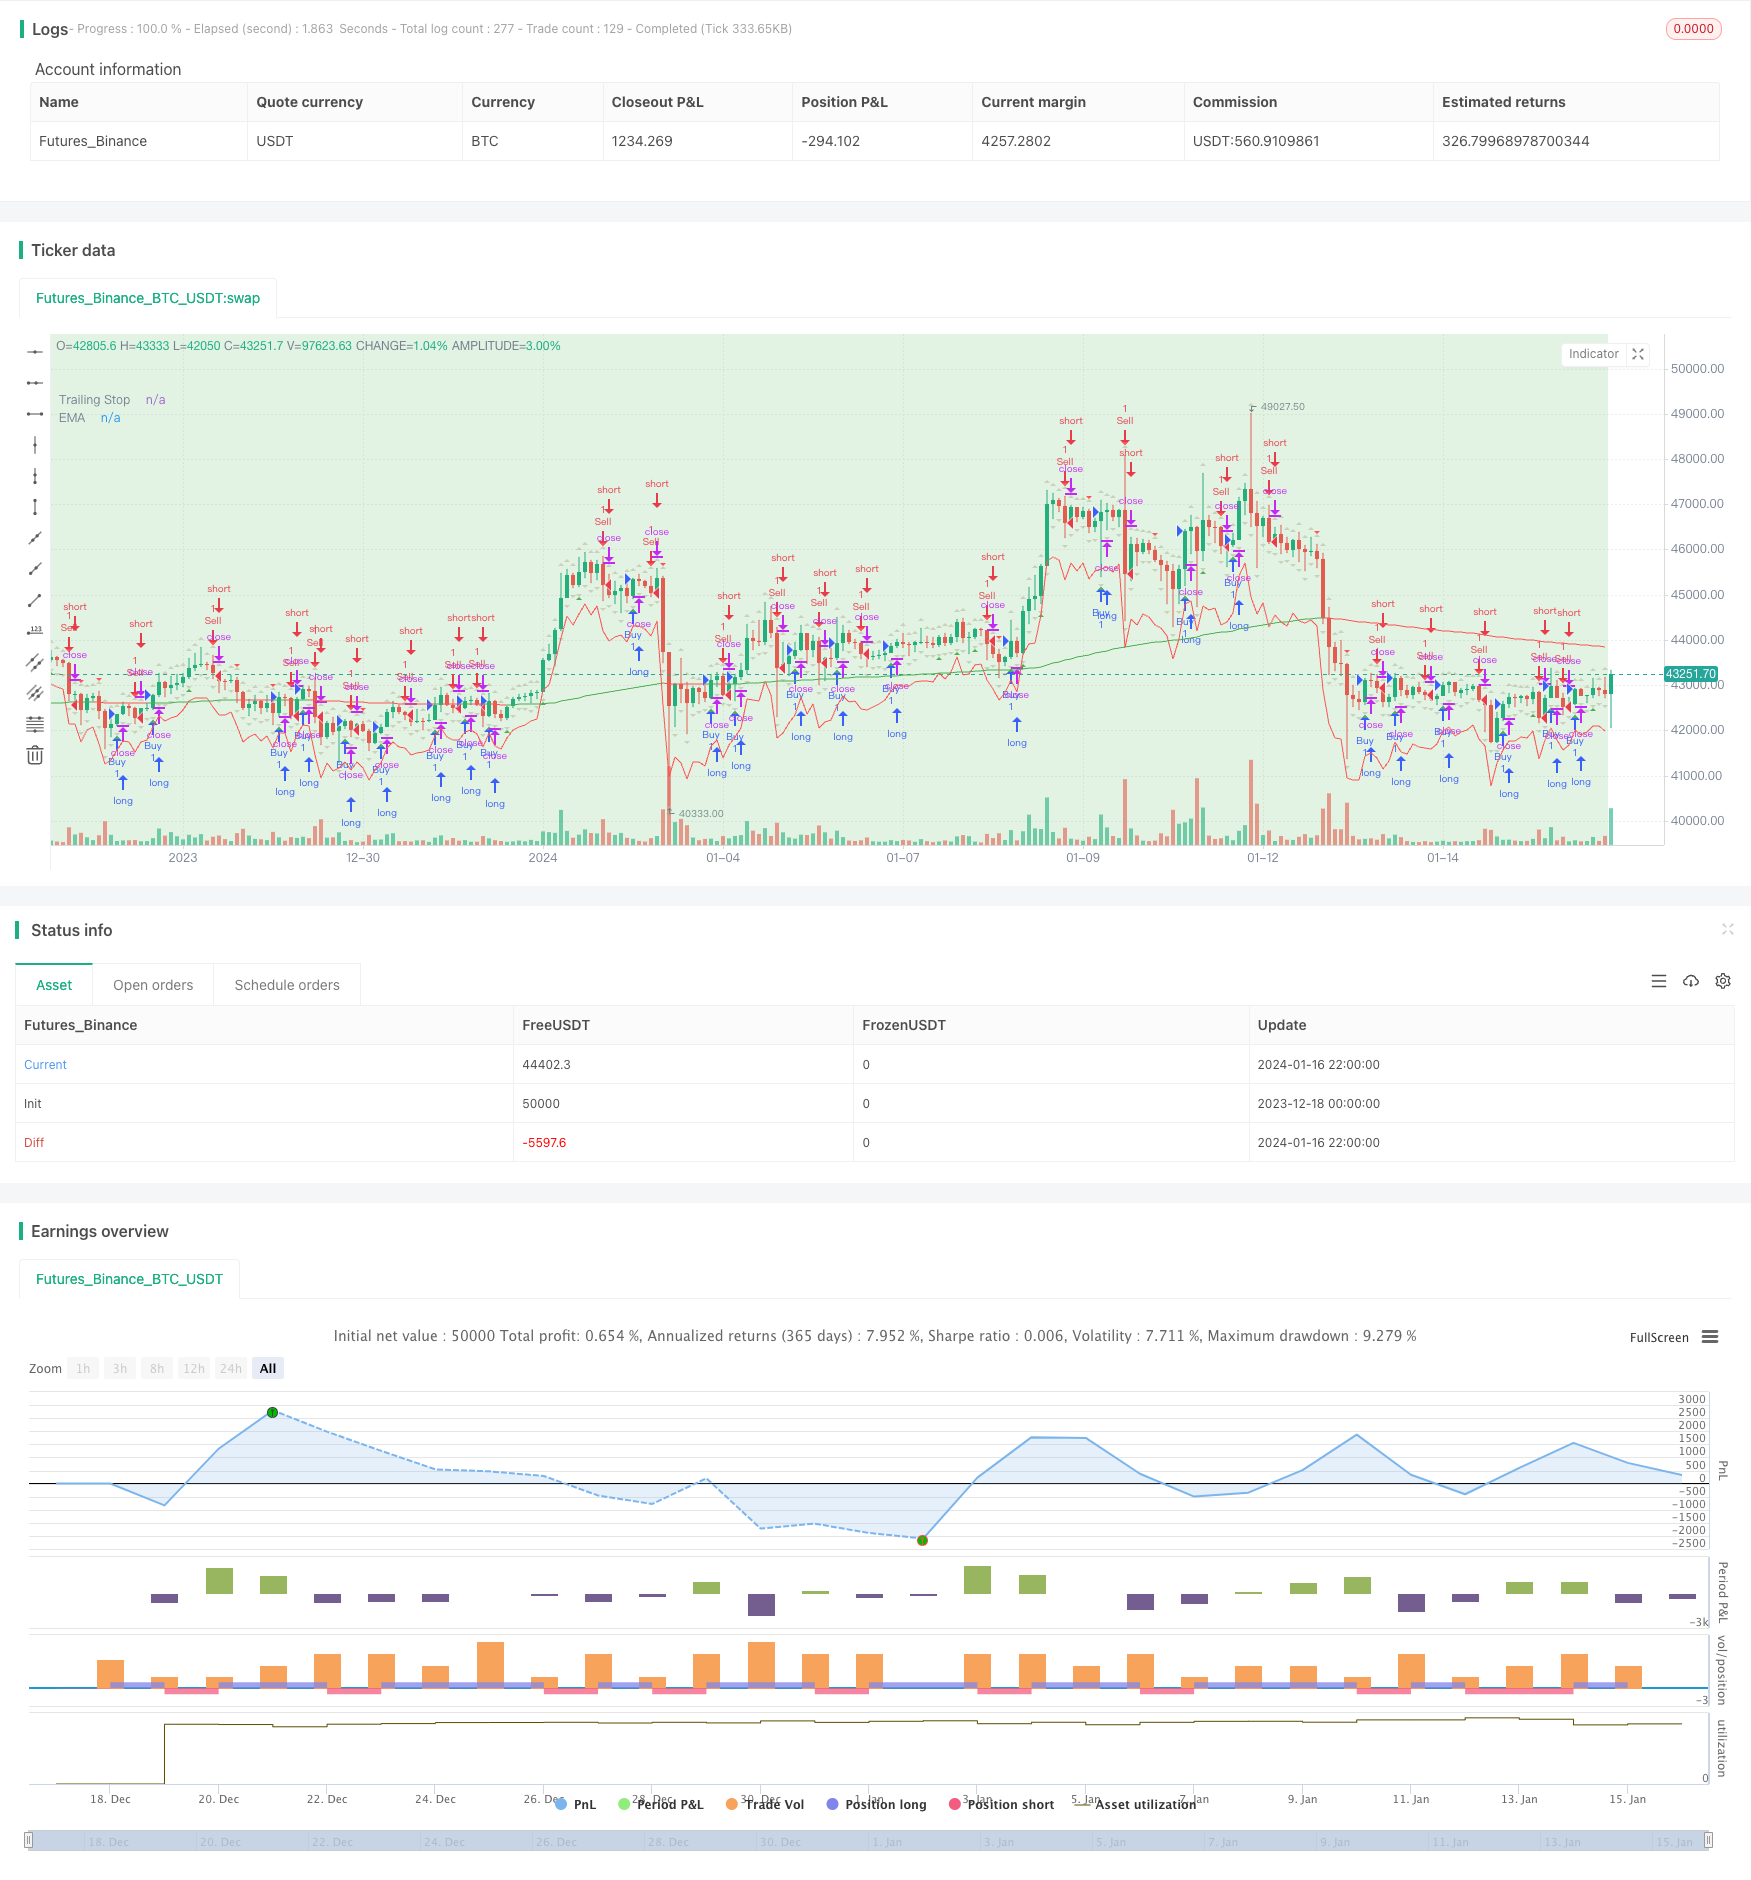1751x1880 pixels.
Task: Toggle PnL series in chart legend
Action: [x=575, y=1804]
